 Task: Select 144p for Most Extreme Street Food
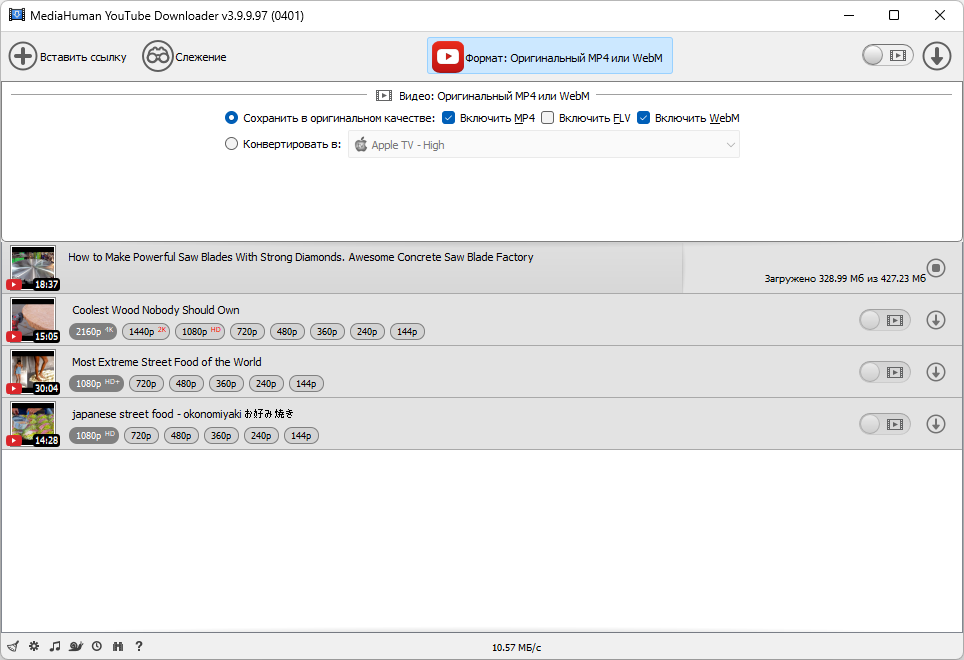click(306, 383)
